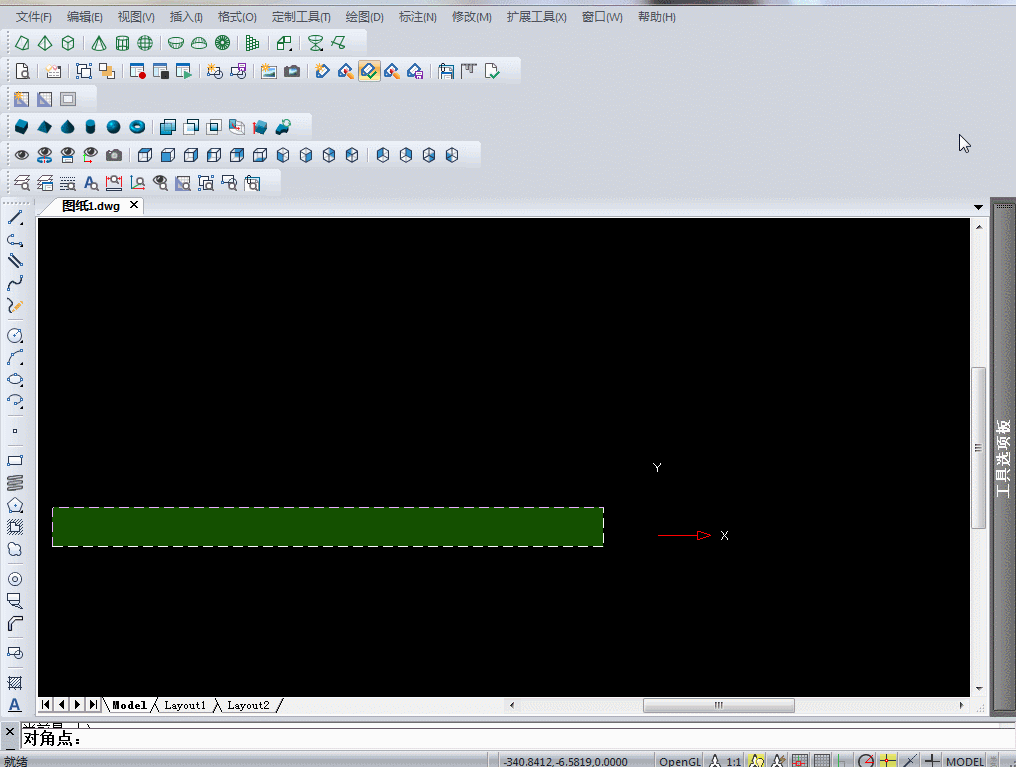Click the wireframe Cone surface icon
The image size is (1016, 767).
pos(98,43)
